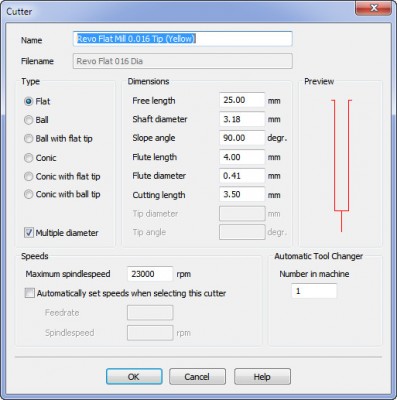Screen dimensions: 397x400
Task: Choose Ball with flat tip type
Action: pyautogui.click(x=29, y=139)
